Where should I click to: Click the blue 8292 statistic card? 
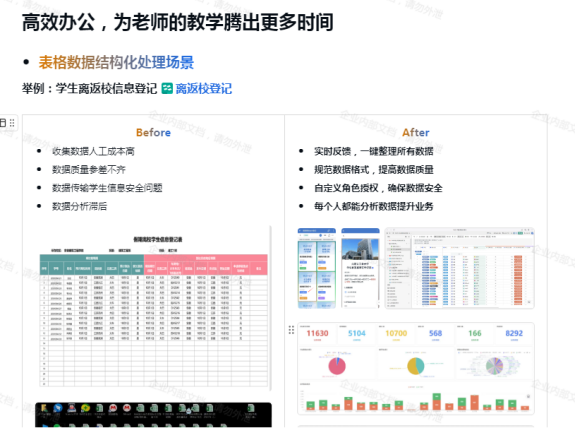514,334
